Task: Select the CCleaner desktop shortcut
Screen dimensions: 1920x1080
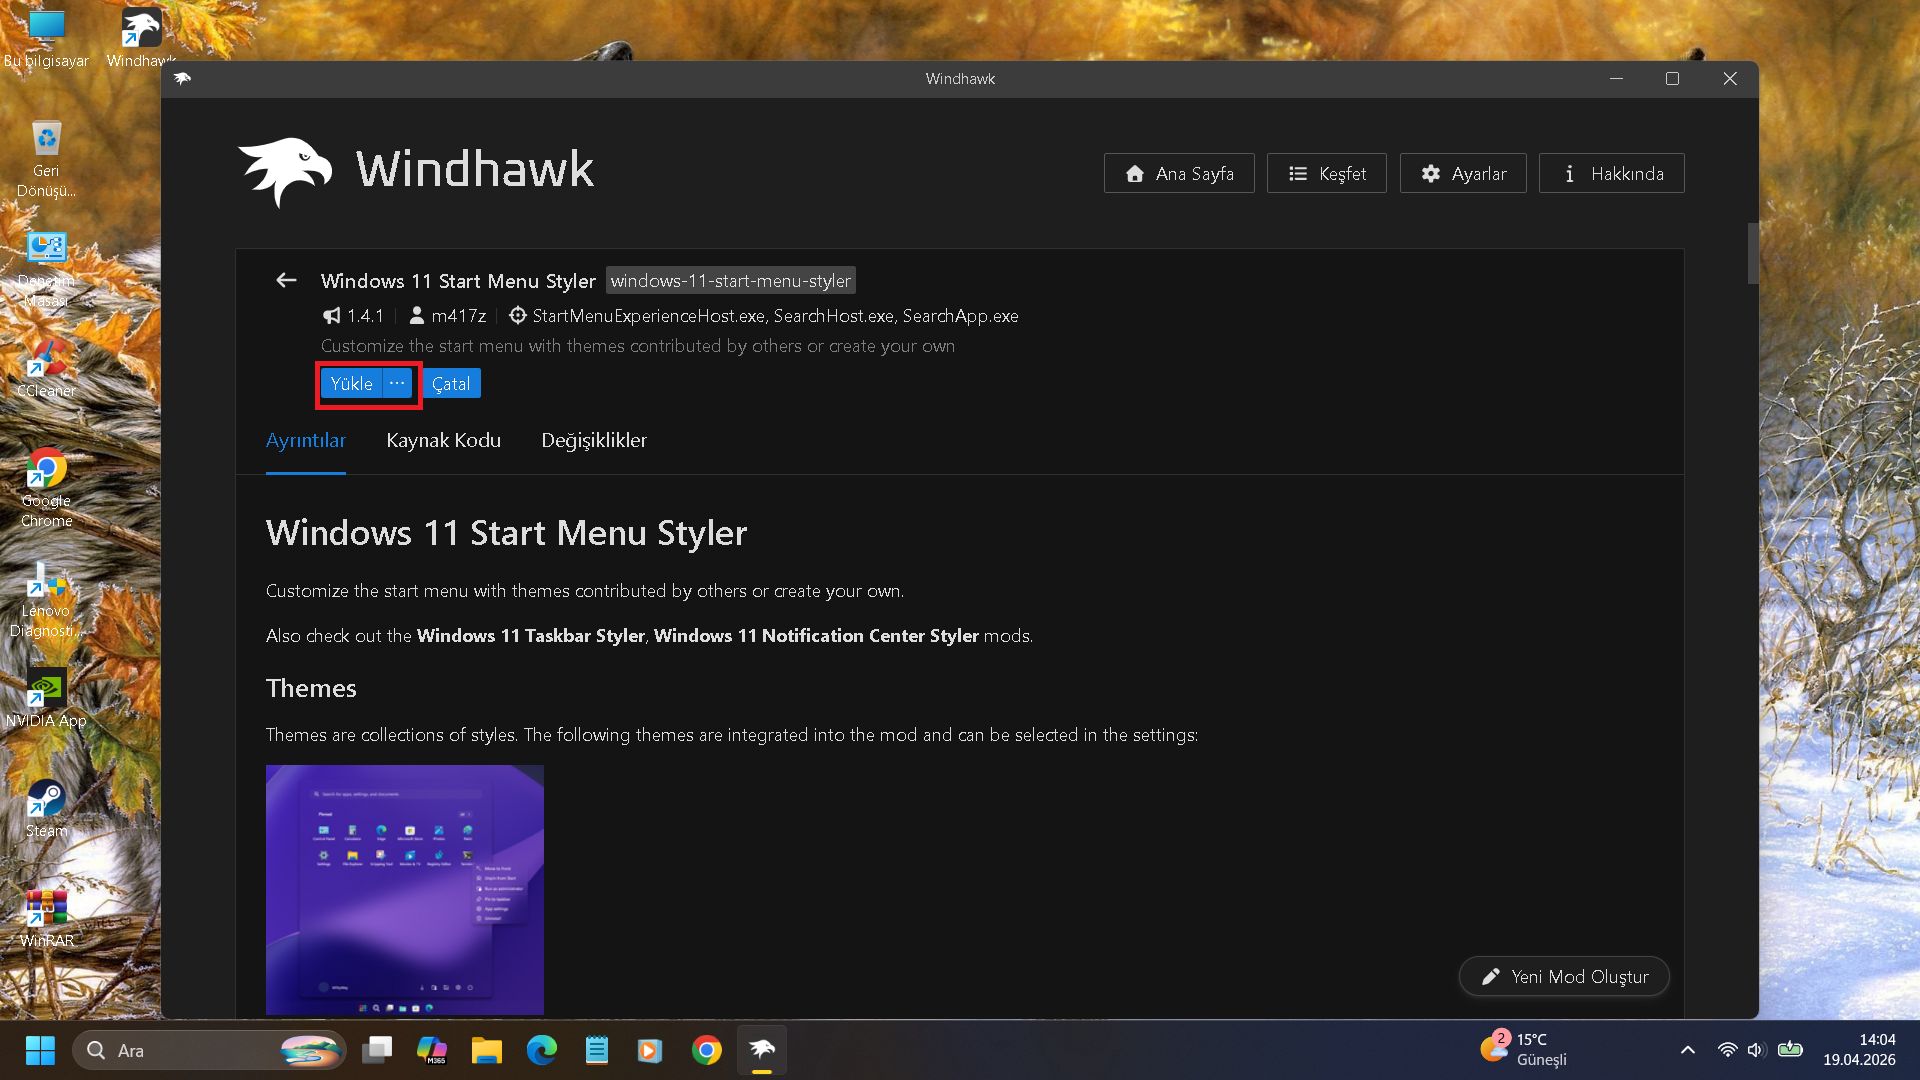Action: (x=46, y=368)
